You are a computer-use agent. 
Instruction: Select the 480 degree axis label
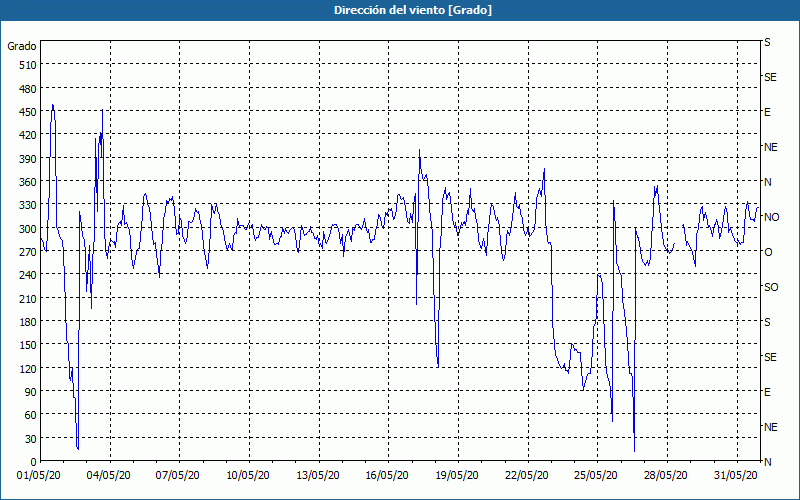28,89
